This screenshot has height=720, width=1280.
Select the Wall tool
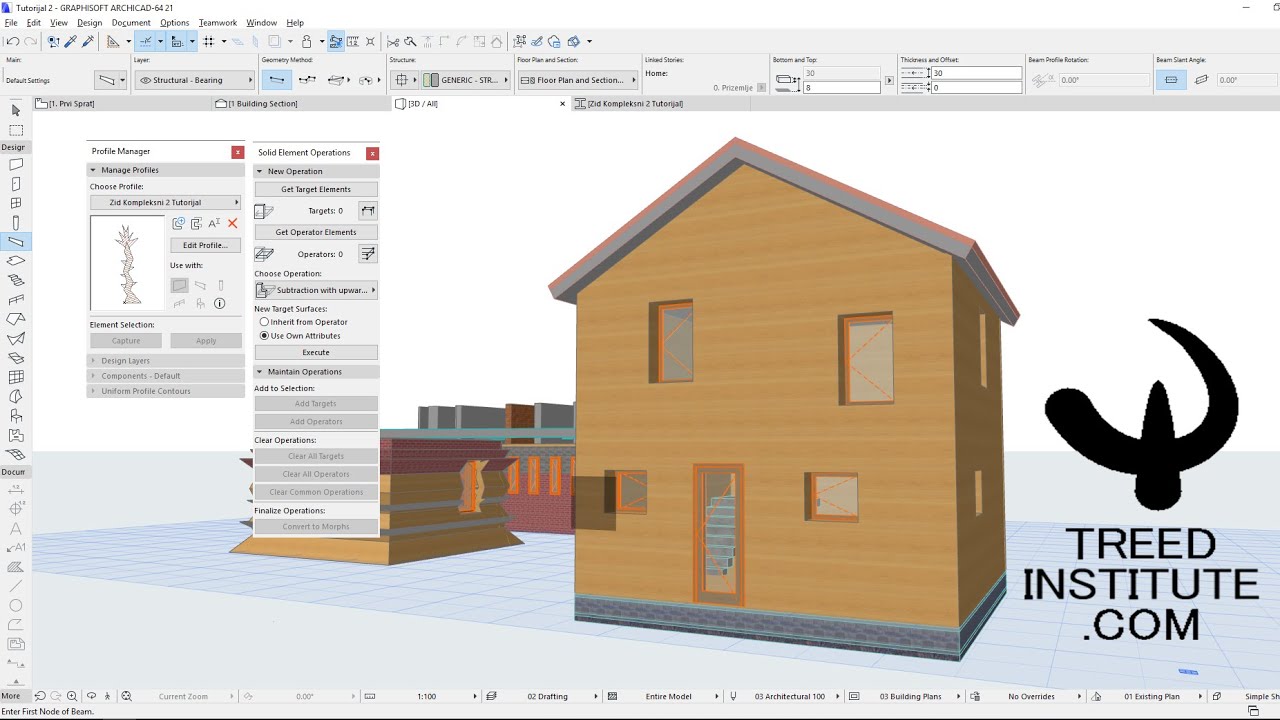(x=16, y=165)
